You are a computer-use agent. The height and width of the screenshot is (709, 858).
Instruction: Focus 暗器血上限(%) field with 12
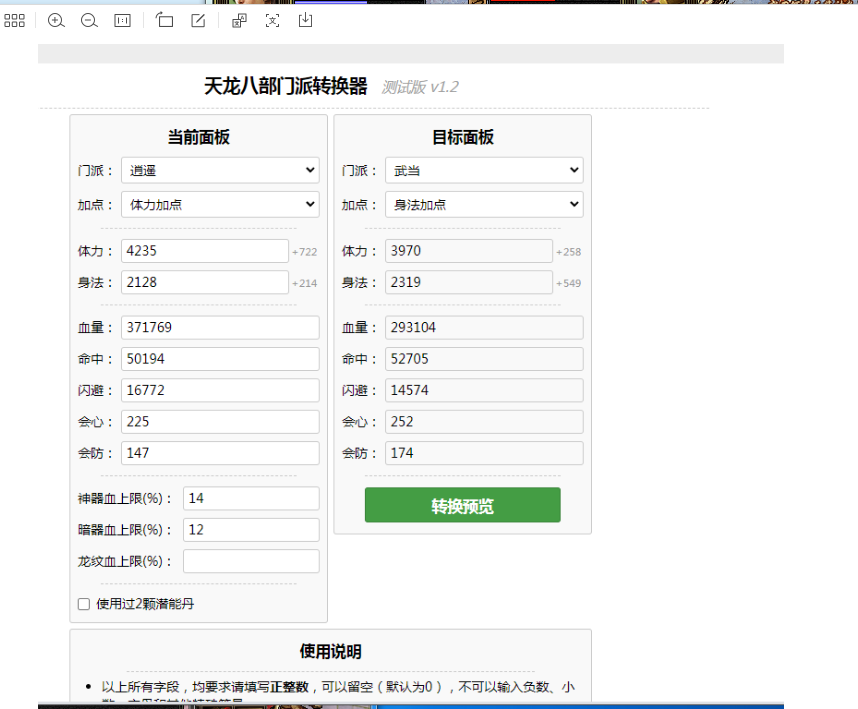pos(251,530)
